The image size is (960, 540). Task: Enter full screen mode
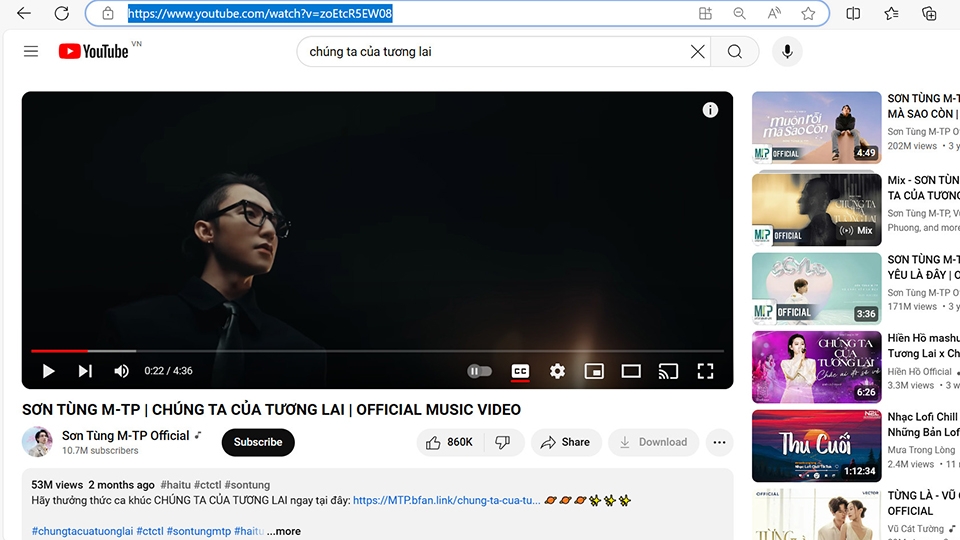coord(705,371)
